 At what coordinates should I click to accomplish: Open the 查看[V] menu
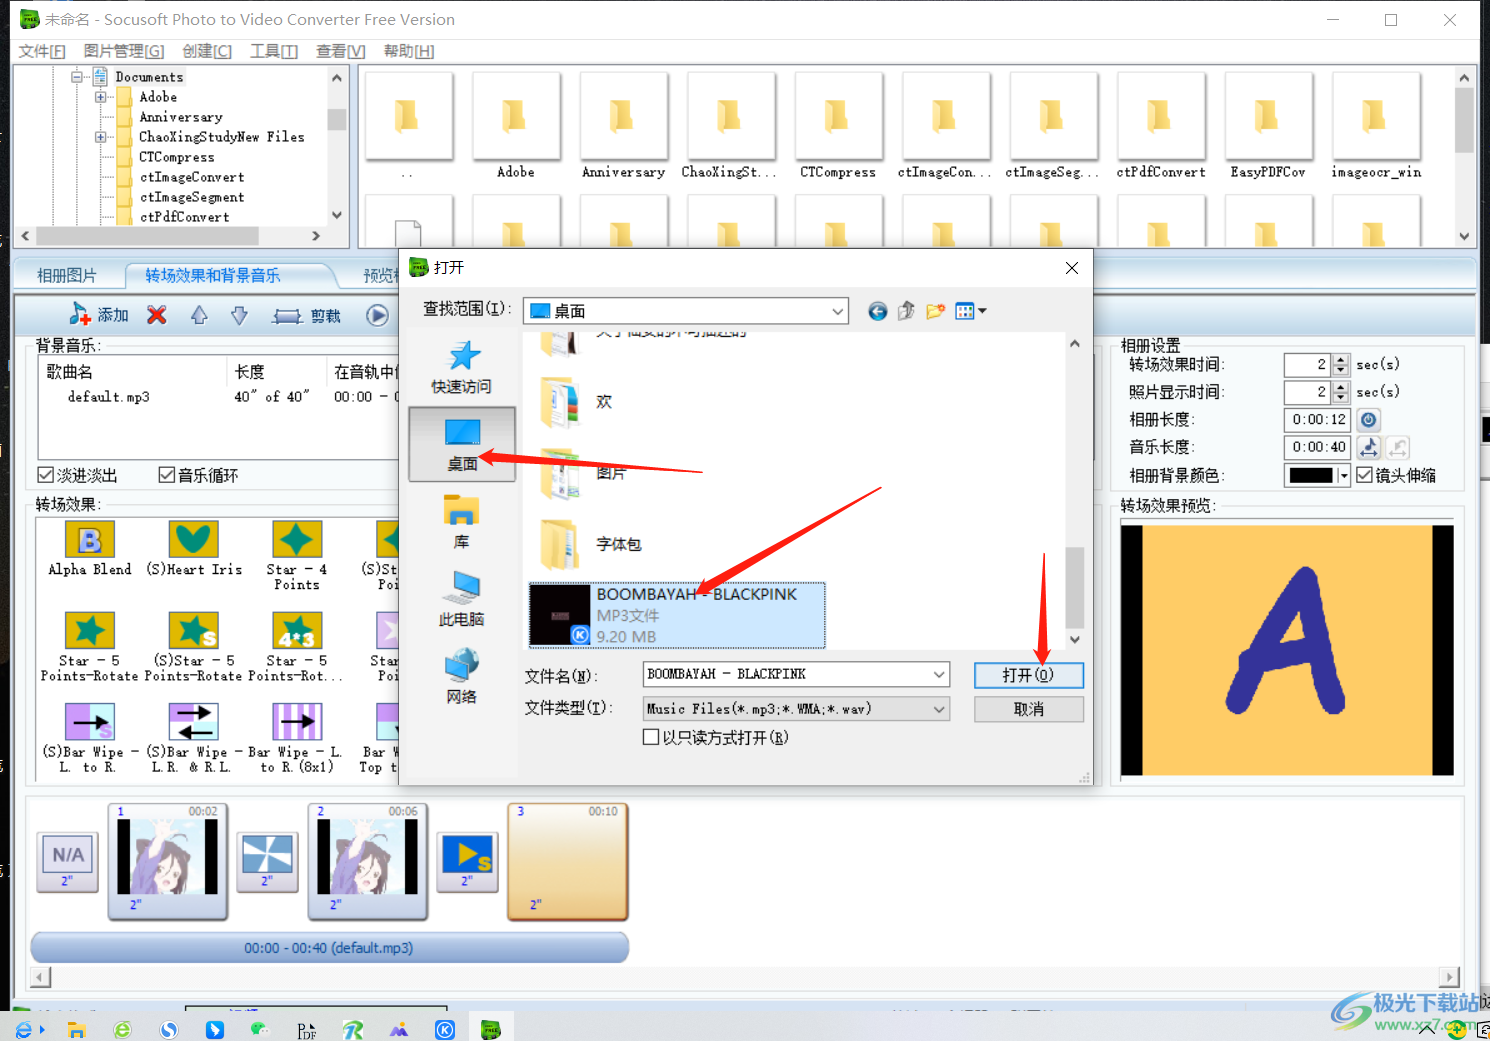(x=341, y=51)
